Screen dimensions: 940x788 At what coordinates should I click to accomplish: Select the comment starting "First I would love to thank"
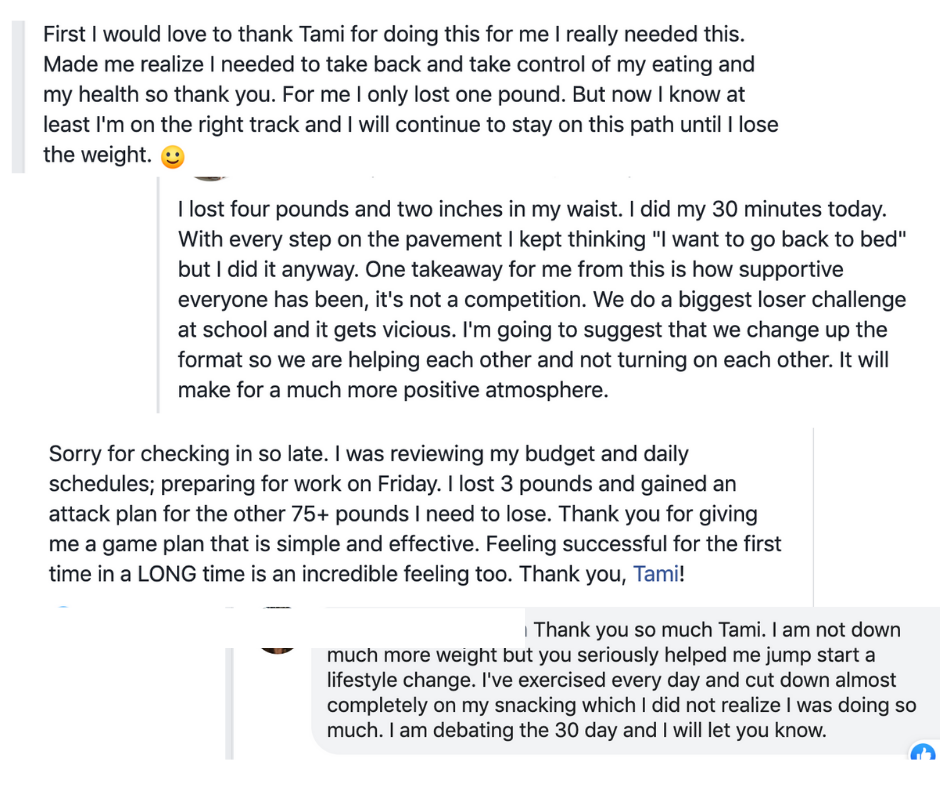click(x=400, y=95)
